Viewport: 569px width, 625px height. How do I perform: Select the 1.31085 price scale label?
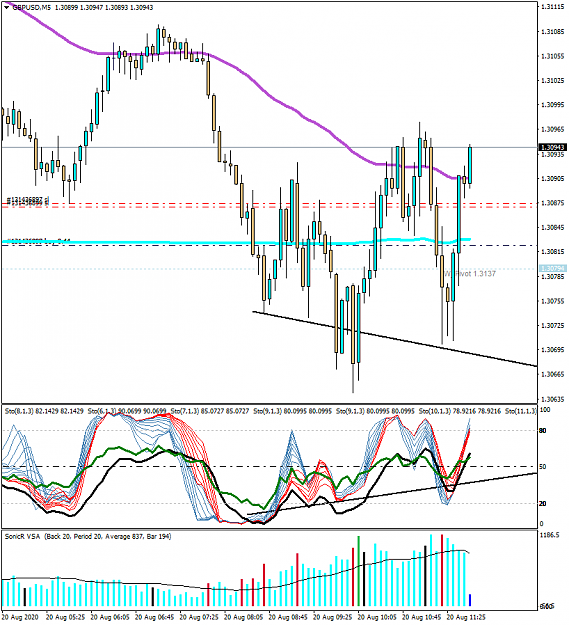click(553, 31)
